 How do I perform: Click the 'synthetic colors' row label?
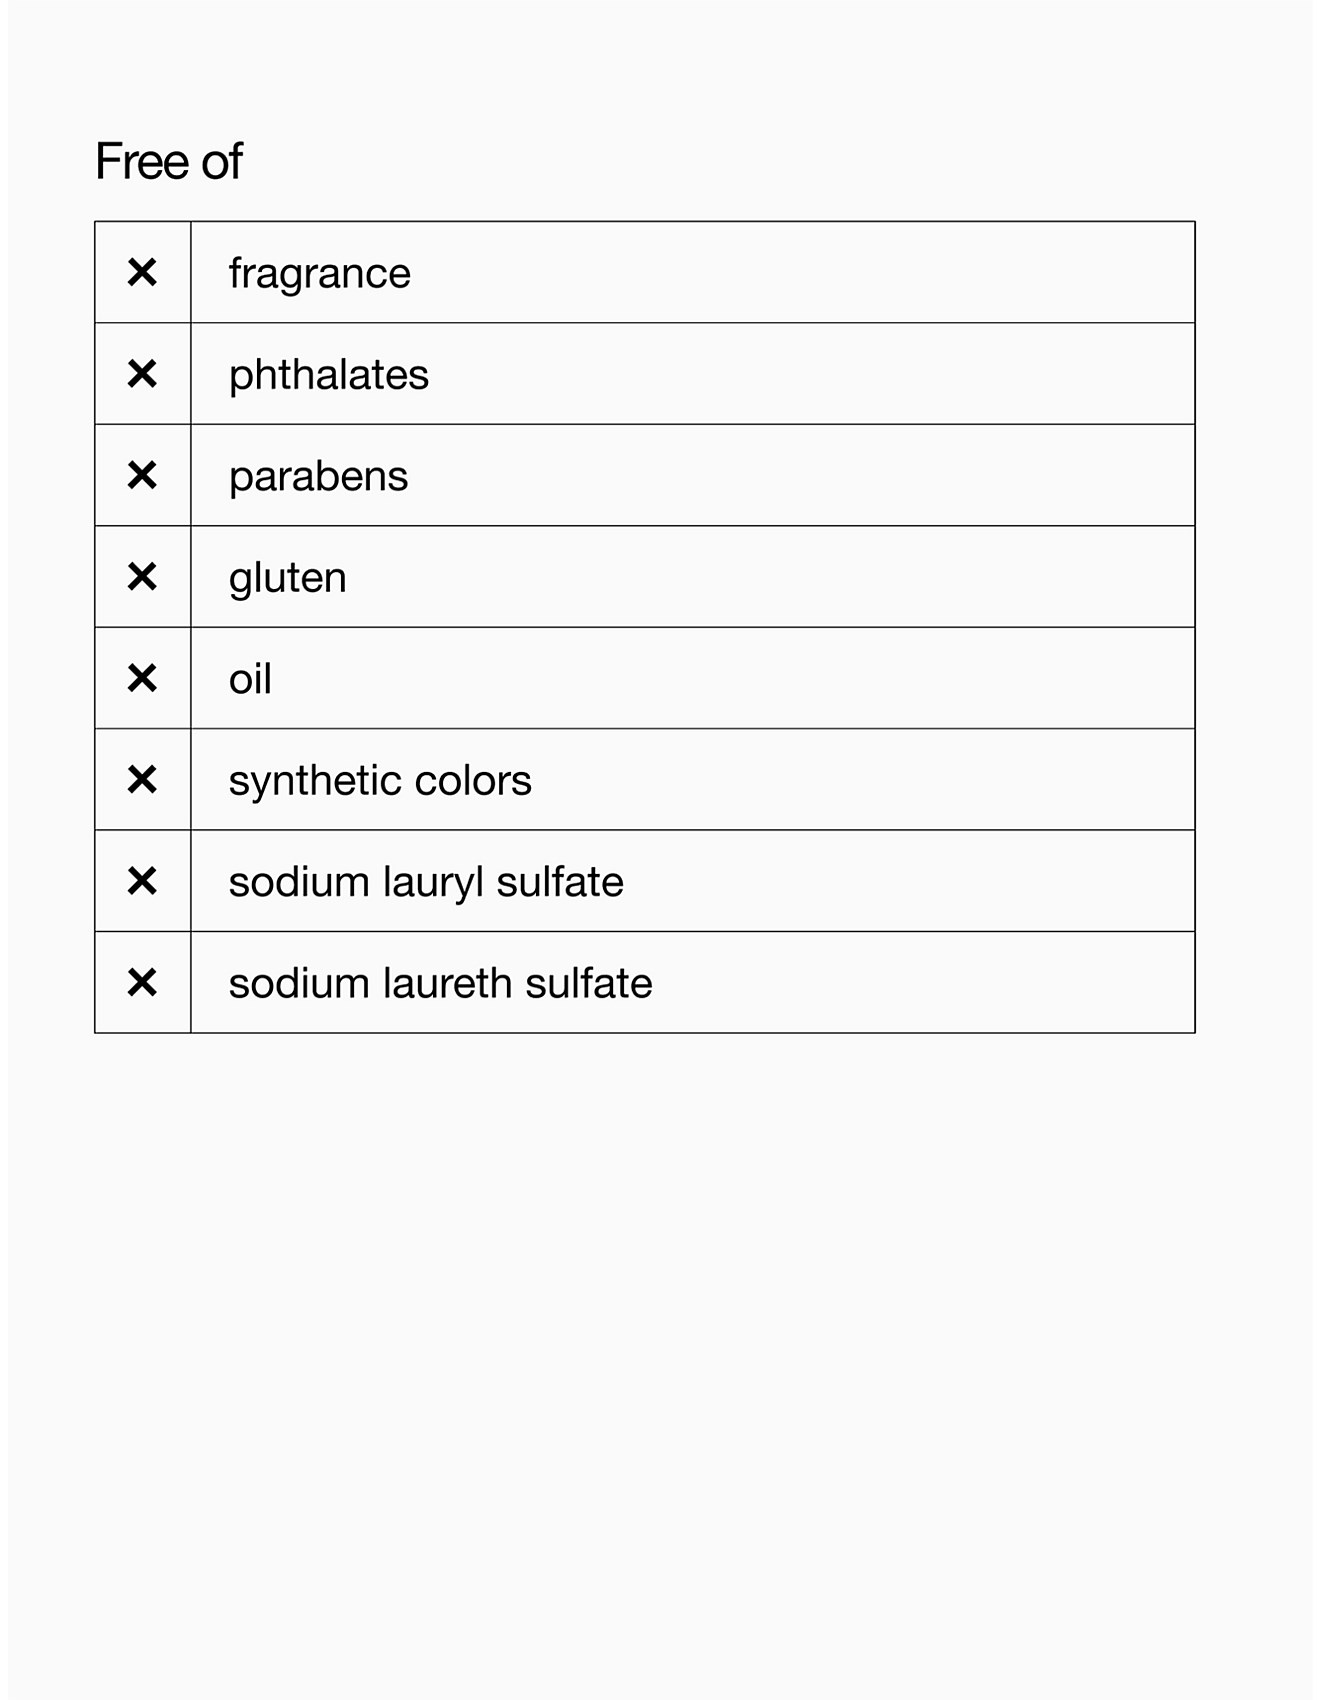pyautogui.click(x=379, y=781)
